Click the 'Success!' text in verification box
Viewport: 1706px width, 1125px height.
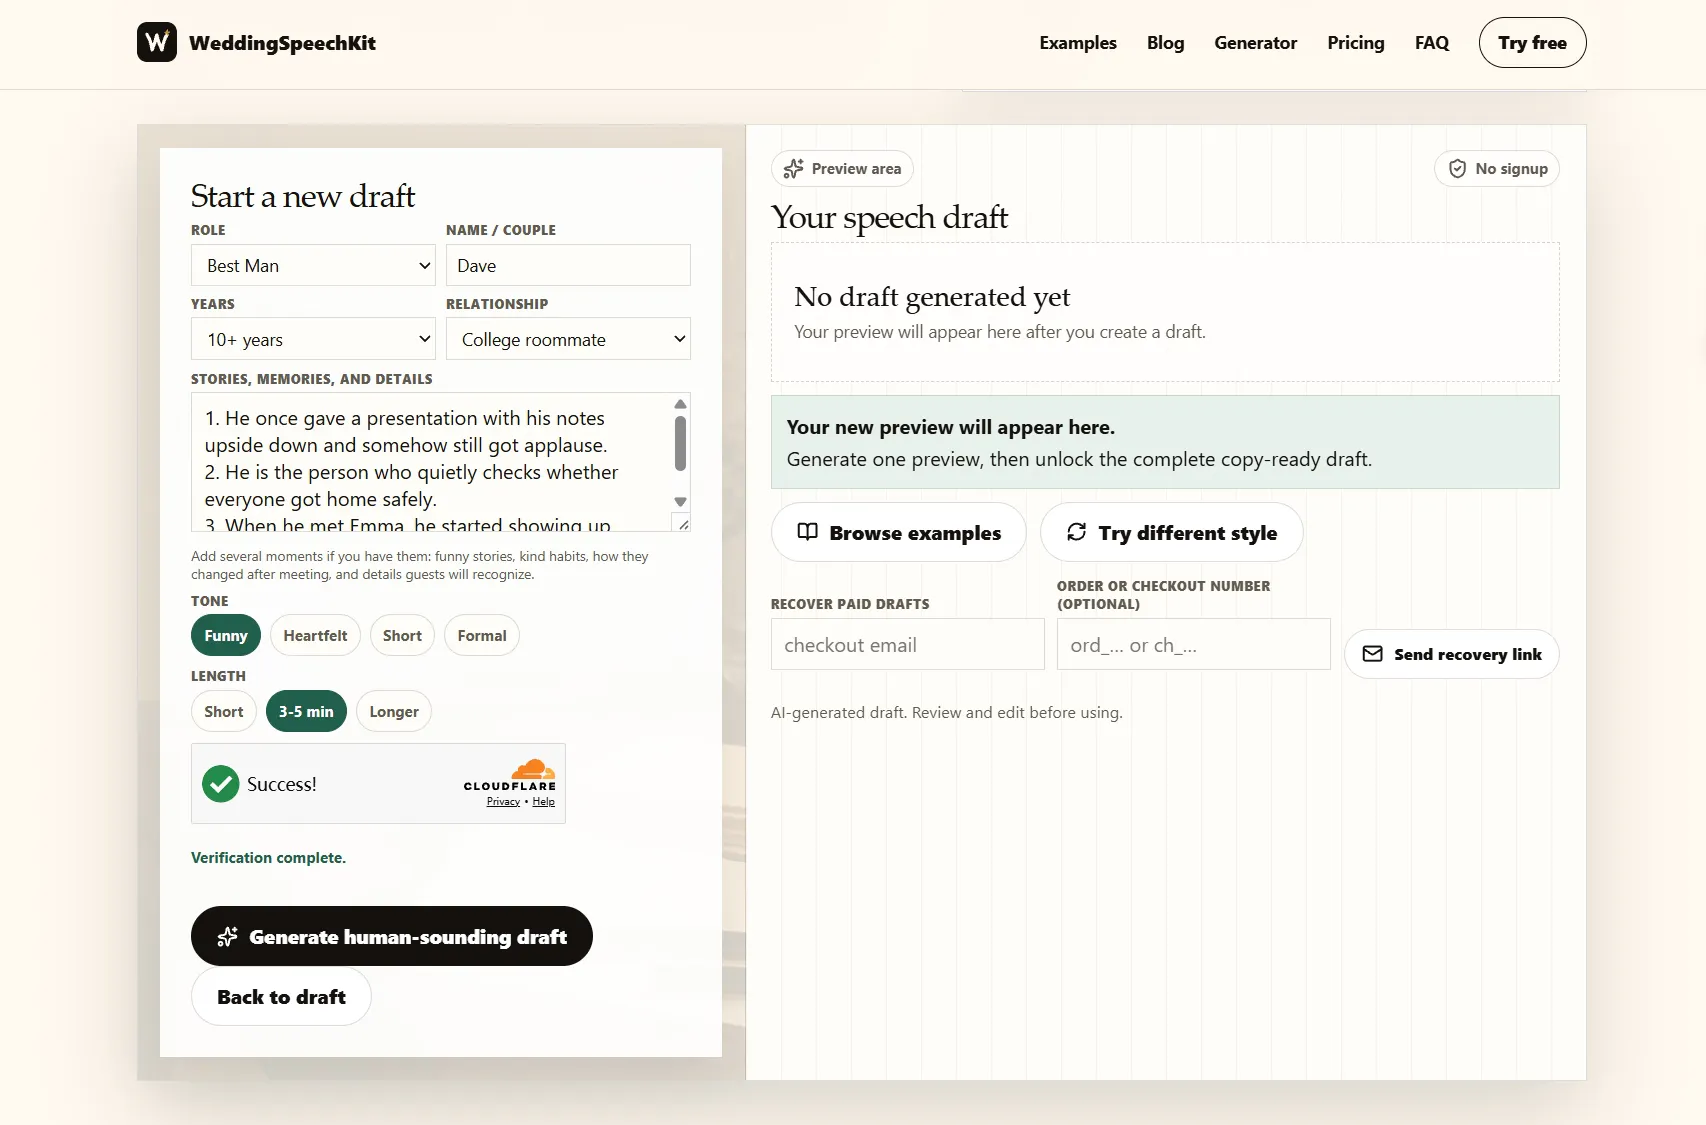click(x=282, y=784)
